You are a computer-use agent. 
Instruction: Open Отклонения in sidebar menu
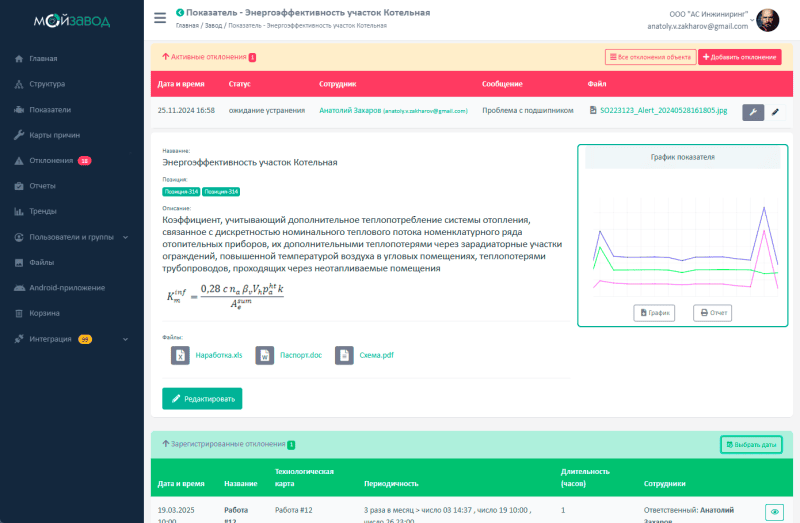coord(51,161)
